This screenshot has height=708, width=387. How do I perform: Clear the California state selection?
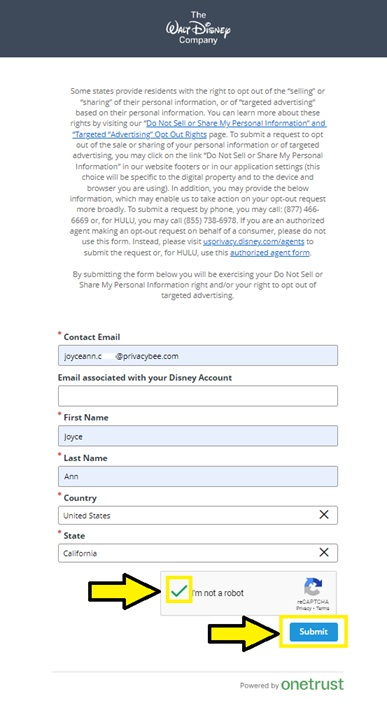(x=324, y=552)
